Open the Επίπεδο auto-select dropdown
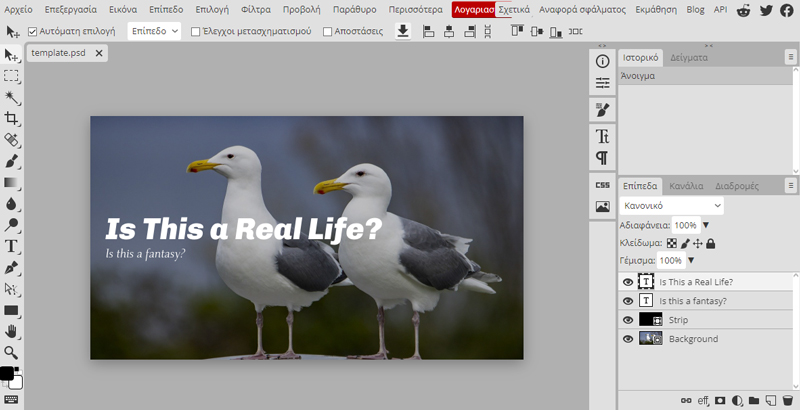 (154, 31)
